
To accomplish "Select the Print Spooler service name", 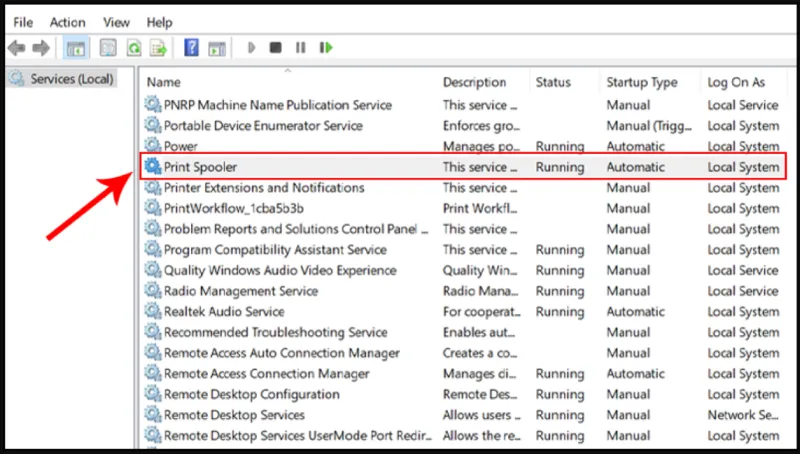I will coord(201,167).
